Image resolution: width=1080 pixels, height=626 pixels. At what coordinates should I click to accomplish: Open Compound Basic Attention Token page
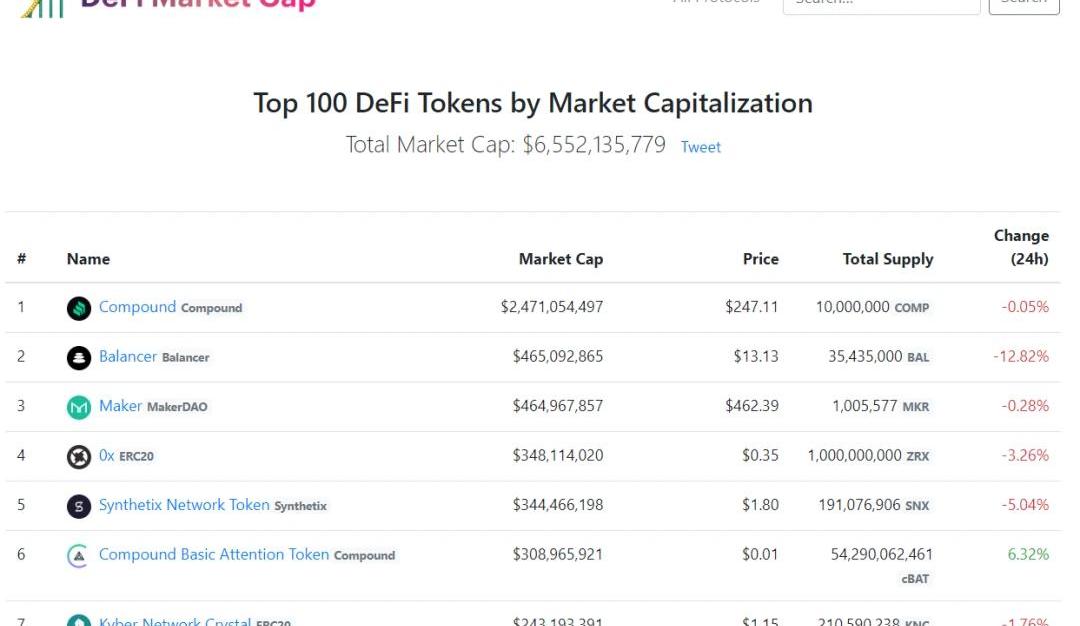point(214,554)
